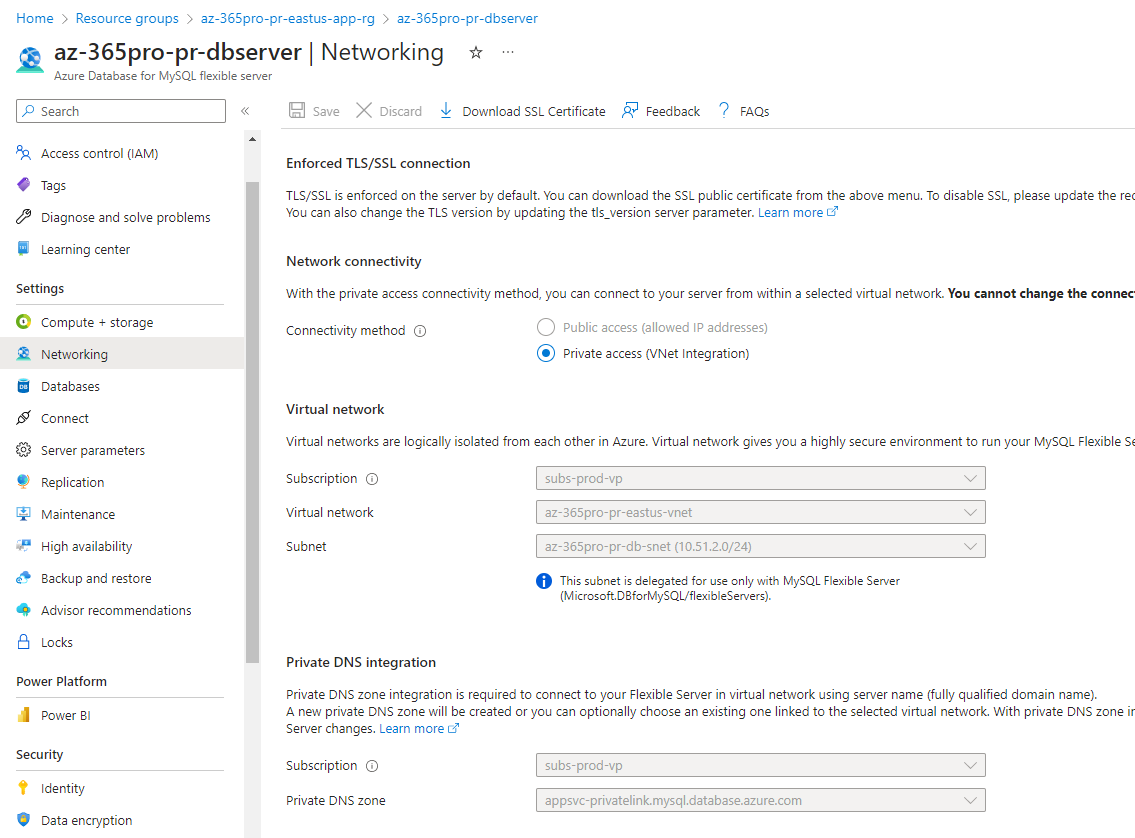Viewport: 1135px width, 838px height.
Task: Click the Backup and restore cloud icon
Action: [x=23, y=577]
